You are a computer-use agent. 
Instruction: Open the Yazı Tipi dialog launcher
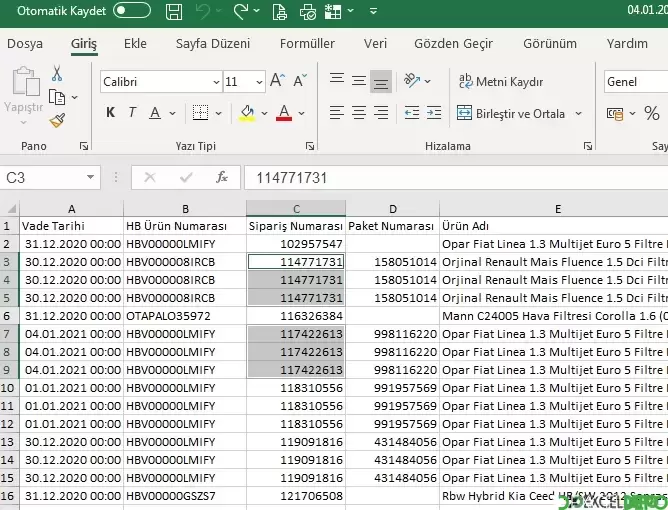[x=310, y=146]
